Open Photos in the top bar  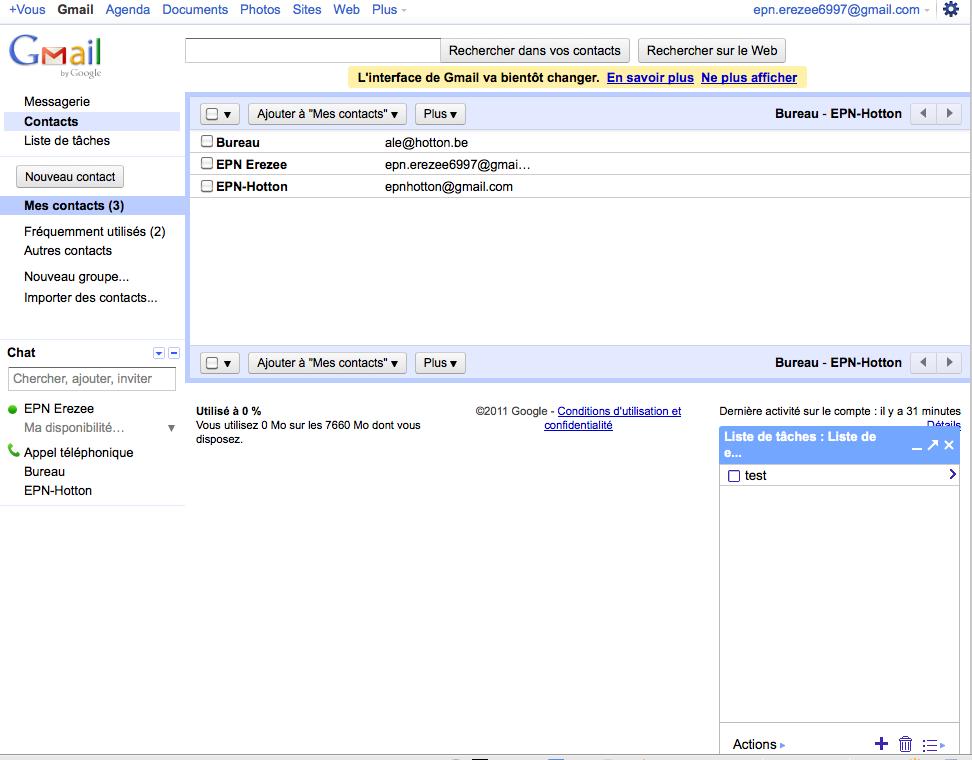pyautogui.click(x=260, y=10)
